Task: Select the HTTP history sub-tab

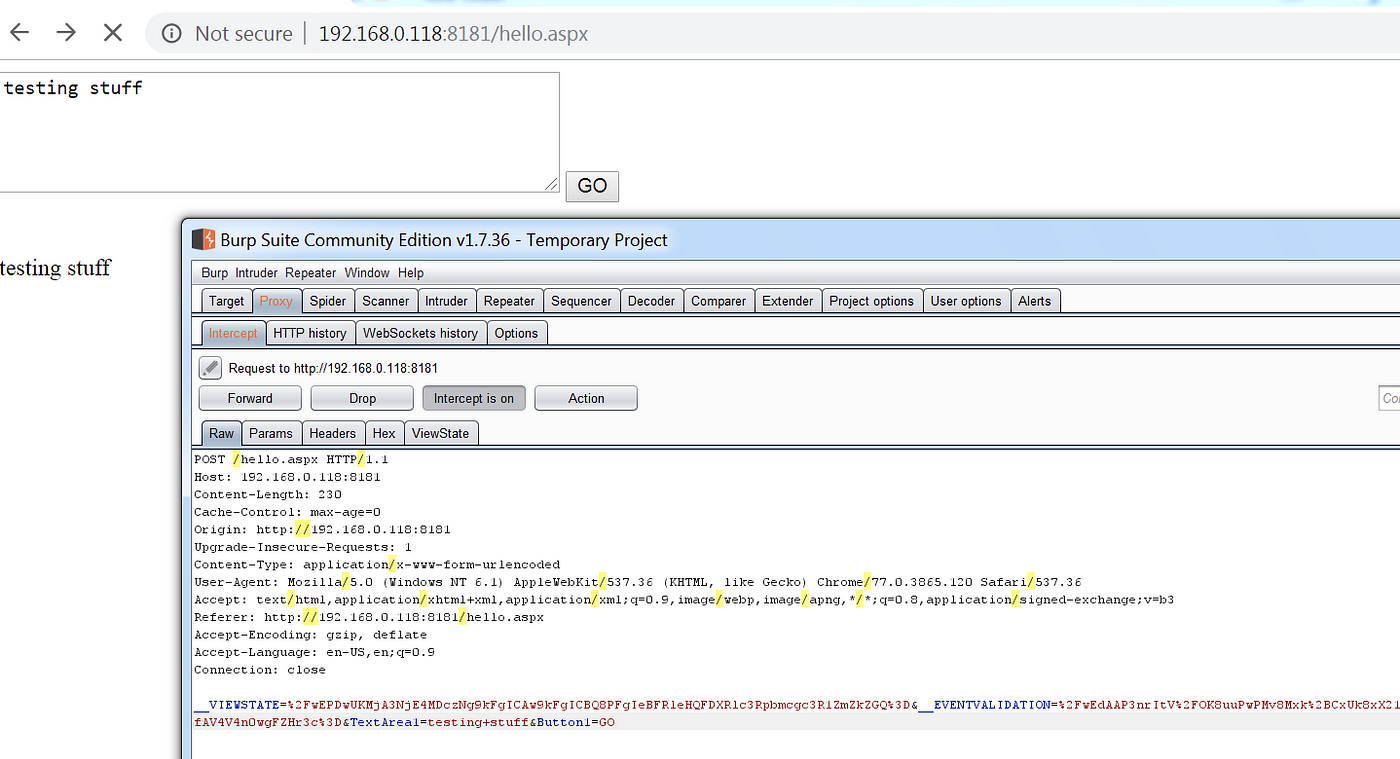Action: pos(310,333)
